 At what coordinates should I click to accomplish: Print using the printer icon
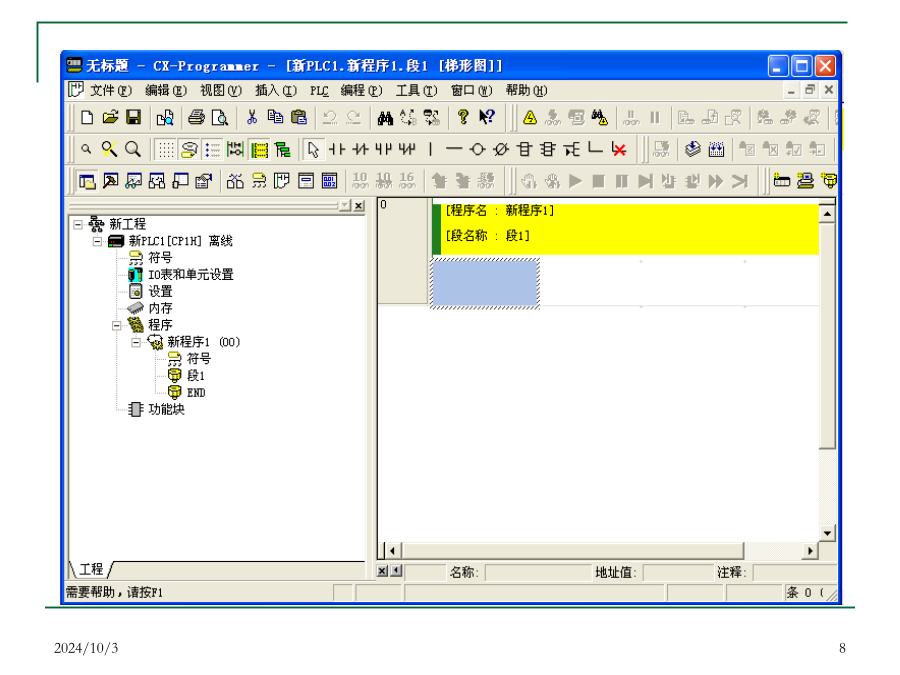[x=196, y=118]
